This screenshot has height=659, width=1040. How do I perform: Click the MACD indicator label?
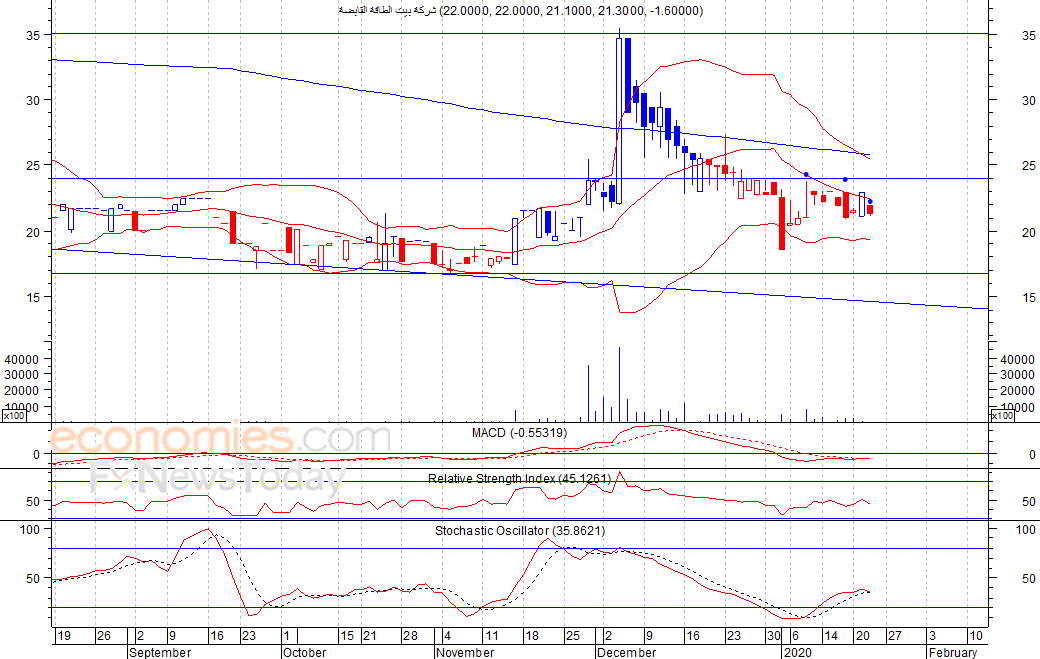coord(519,433)
